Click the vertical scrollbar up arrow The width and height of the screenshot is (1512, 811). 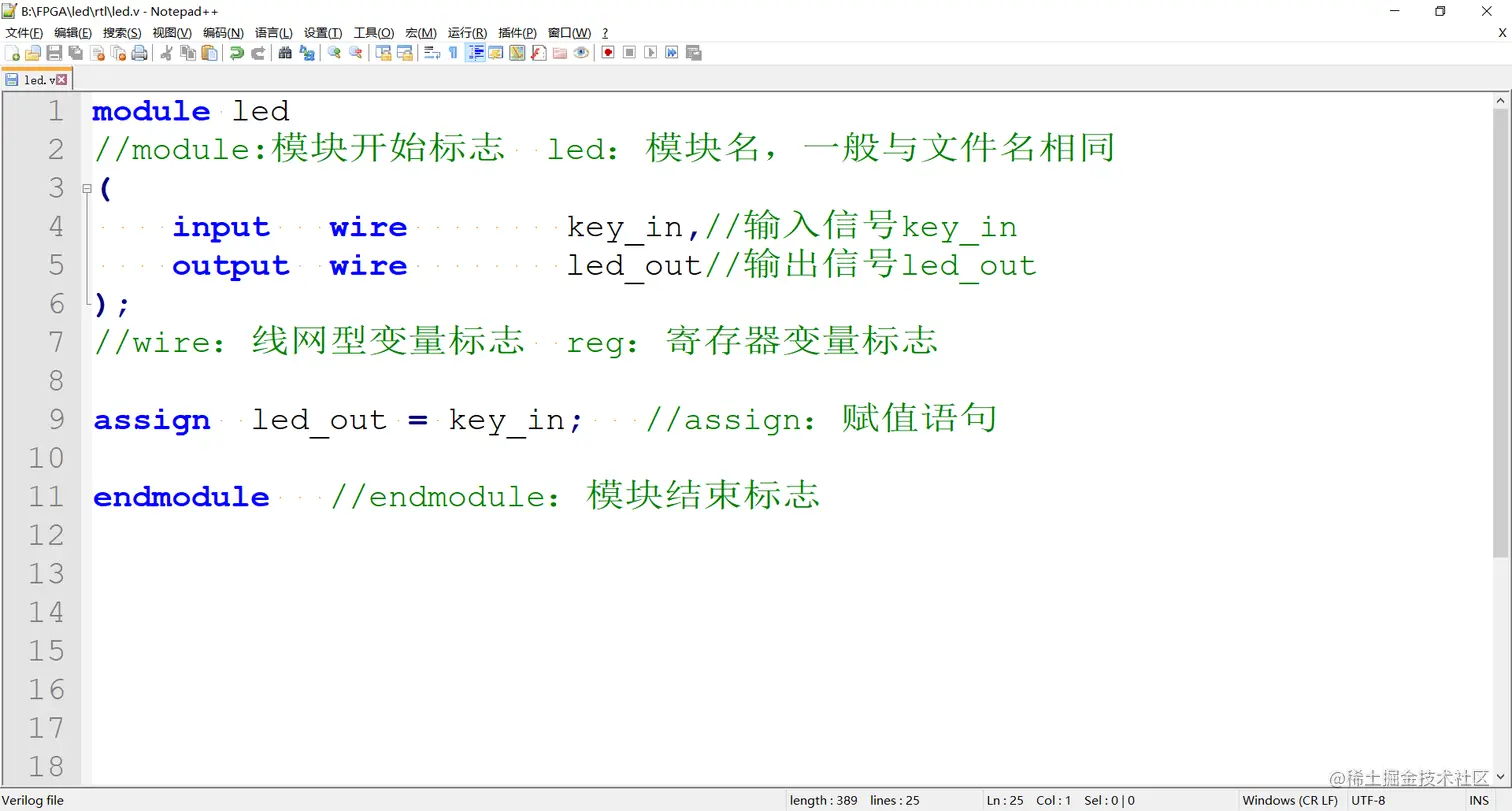coord(1501,98)
